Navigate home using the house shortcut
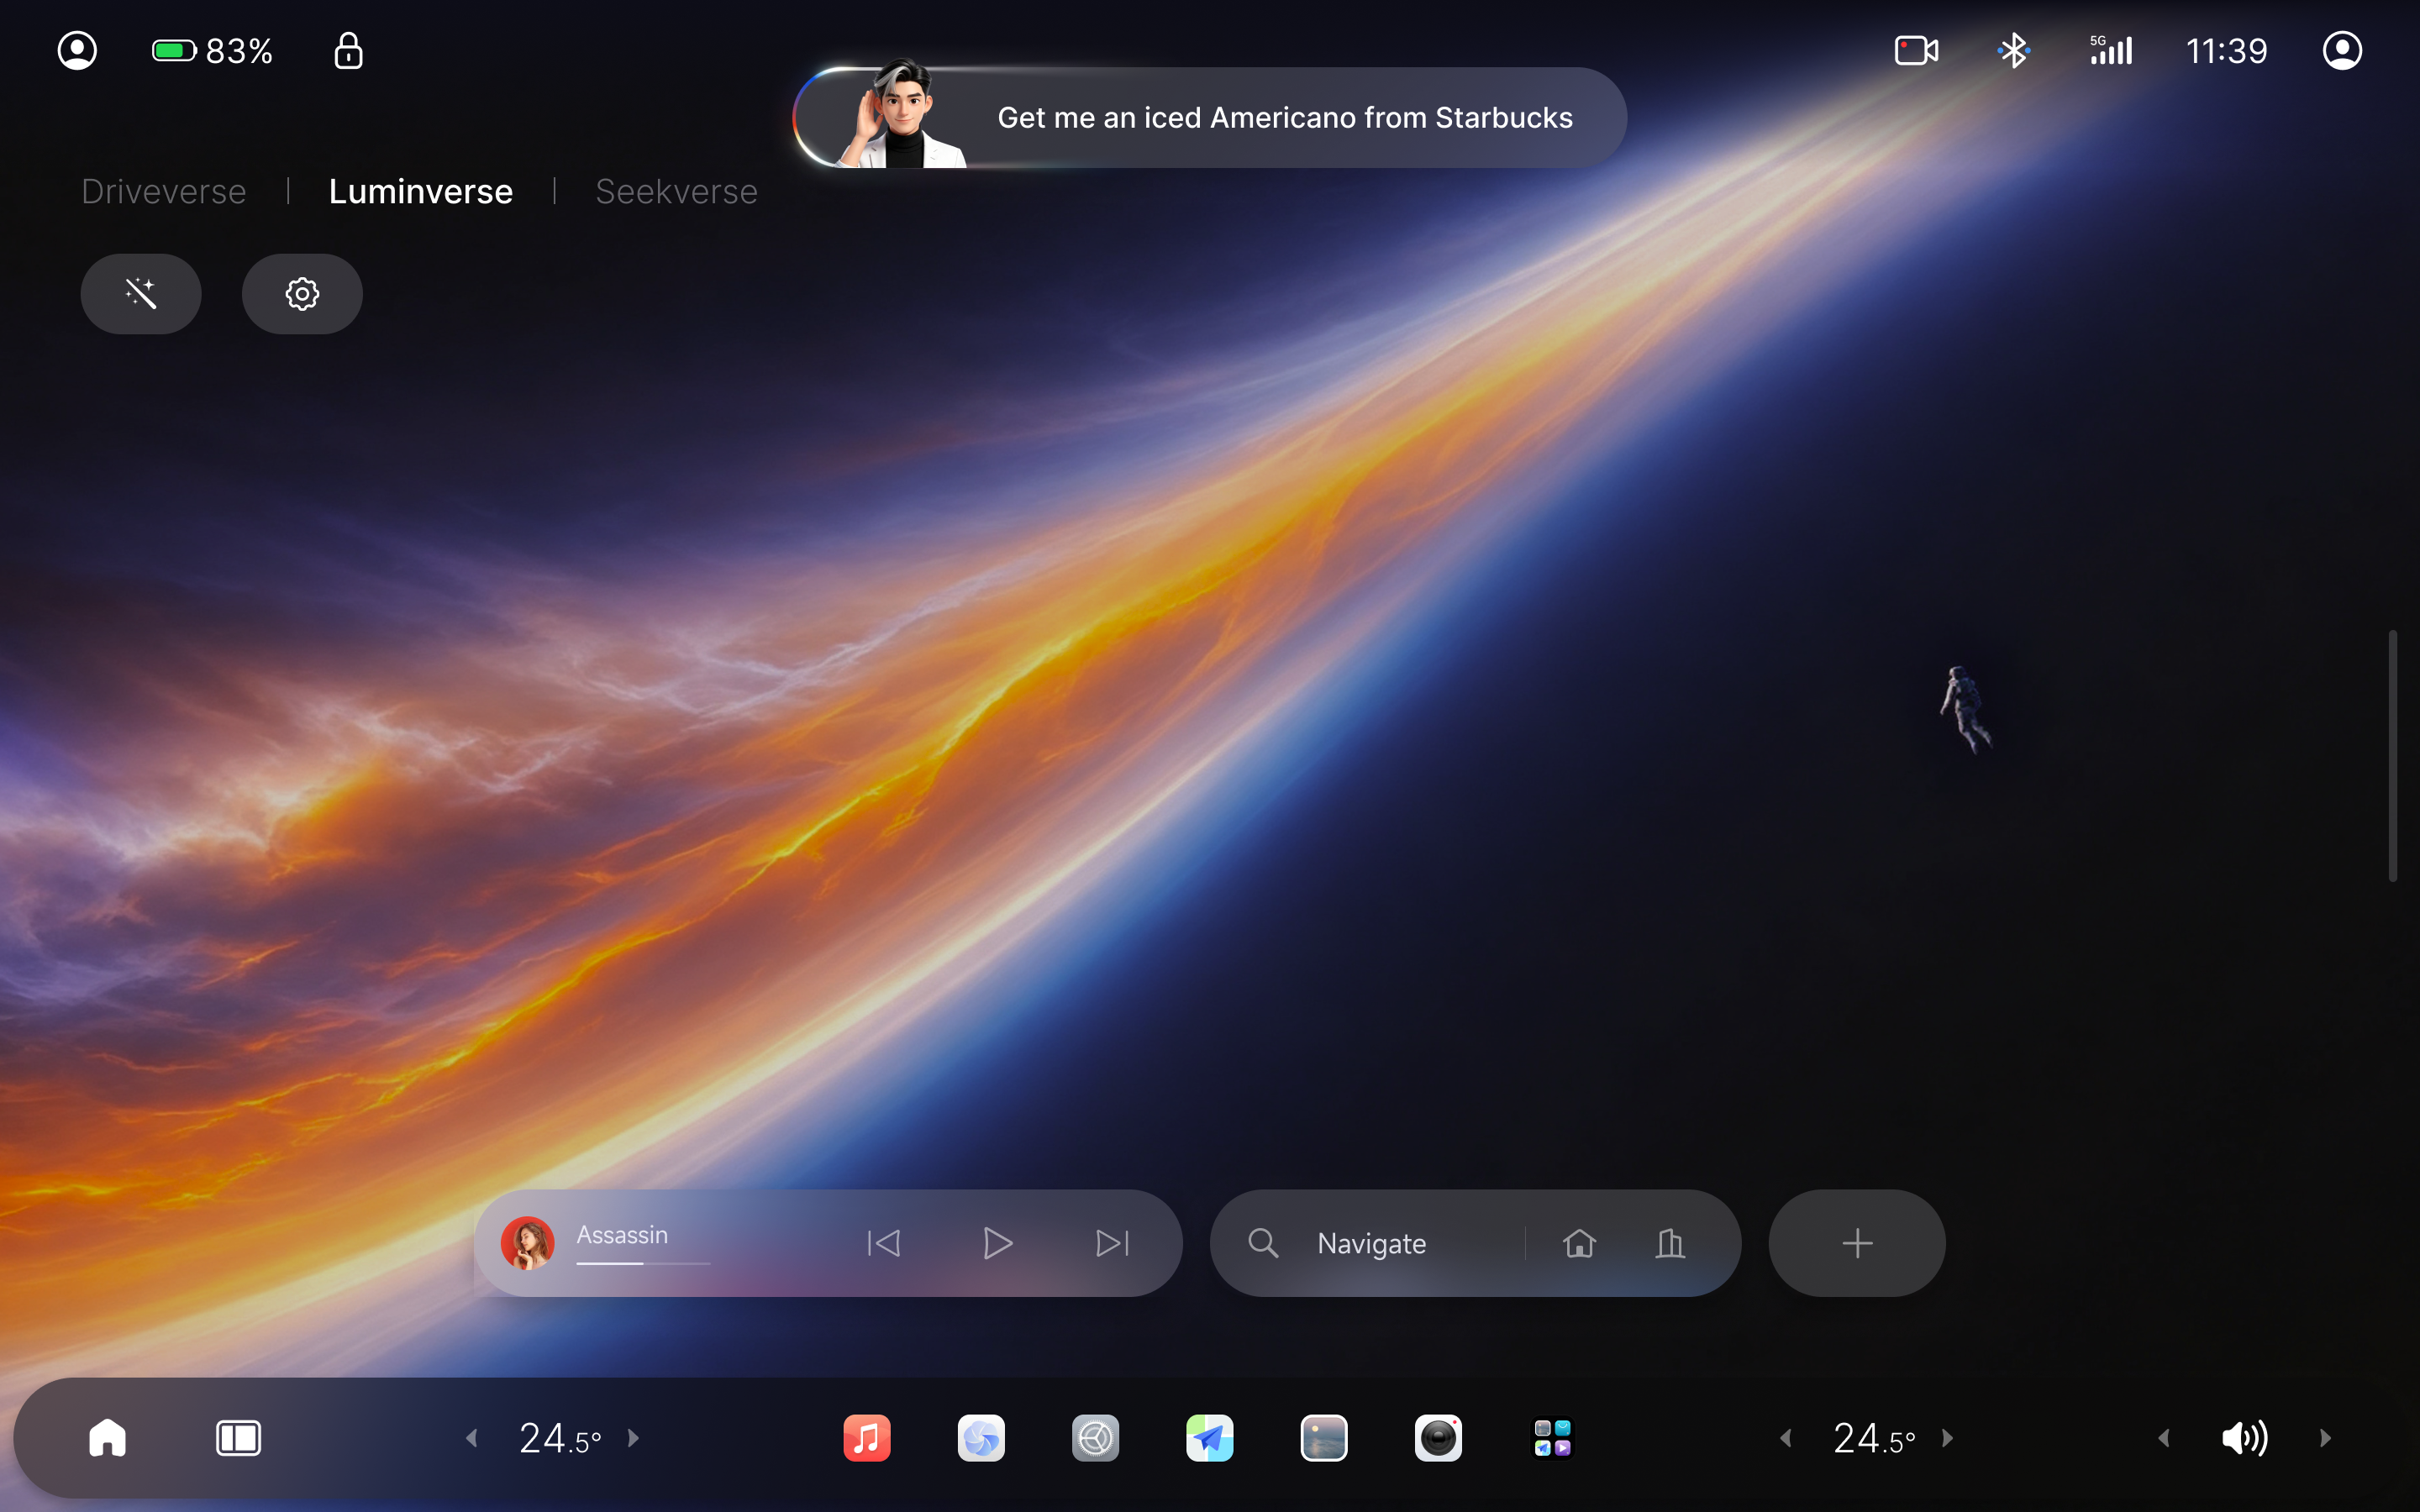Image resolution: width=2420 pixels, height=1512 pixels. tap(1579, 1243)
